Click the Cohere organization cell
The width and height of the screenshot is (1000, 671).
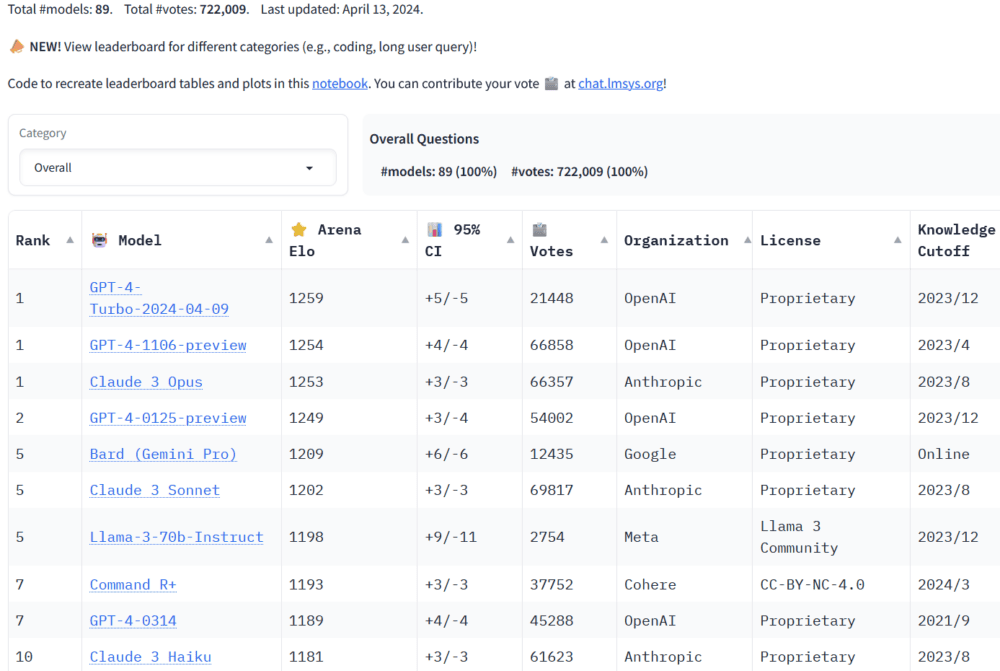(x=650, y=585)
